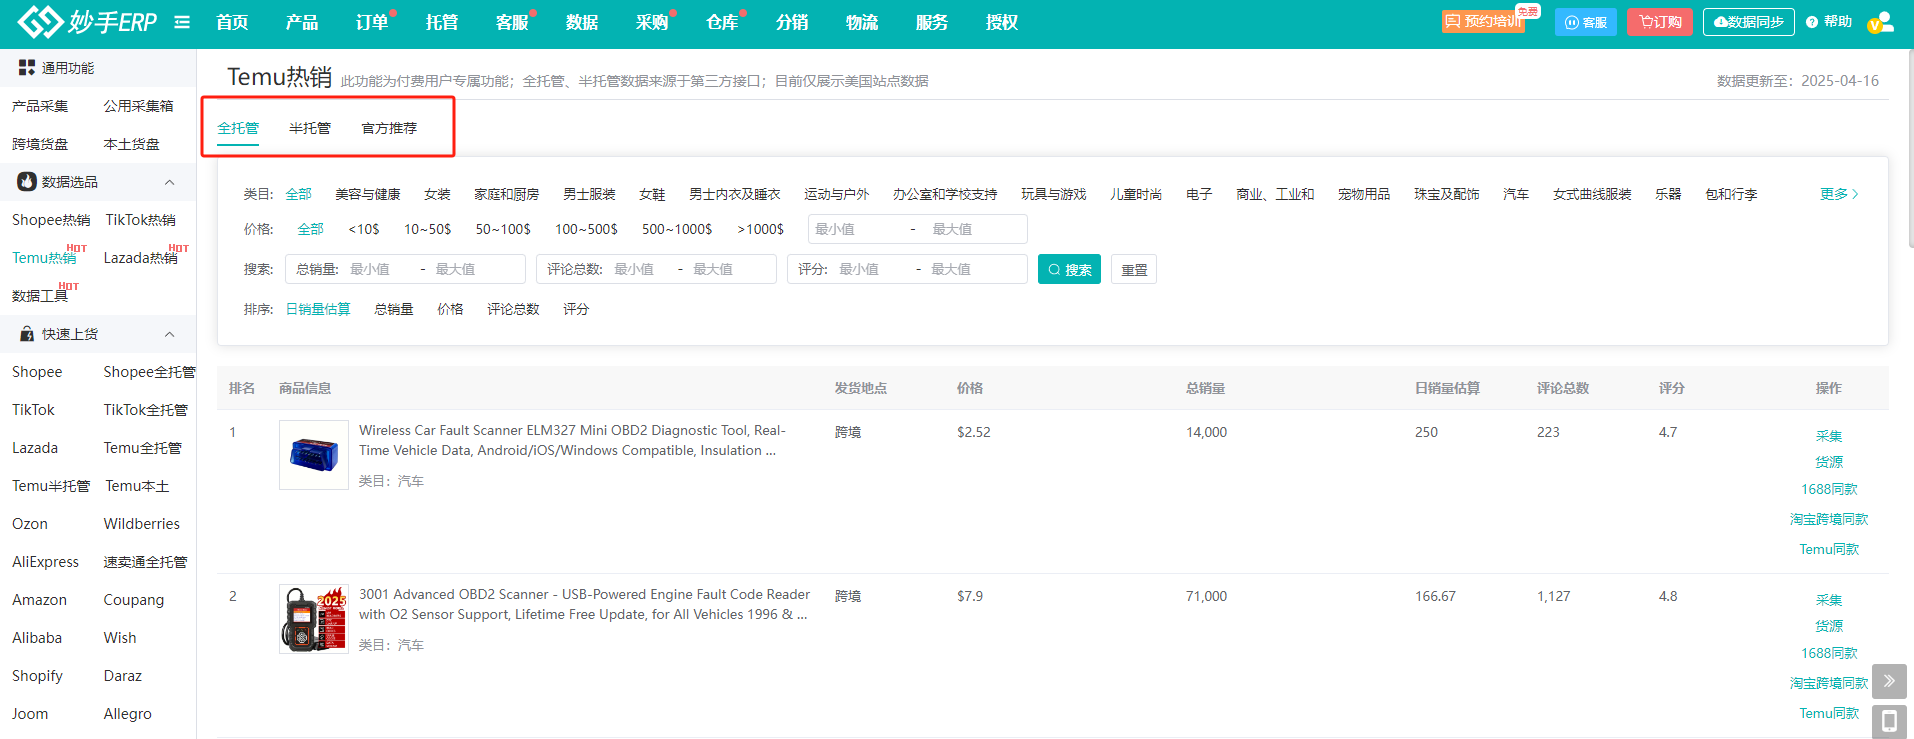Image resolution: width=1914 pixels, height=739 pixels.
Task: Click the 14,000 total sales value
Action: (1206, 432)
